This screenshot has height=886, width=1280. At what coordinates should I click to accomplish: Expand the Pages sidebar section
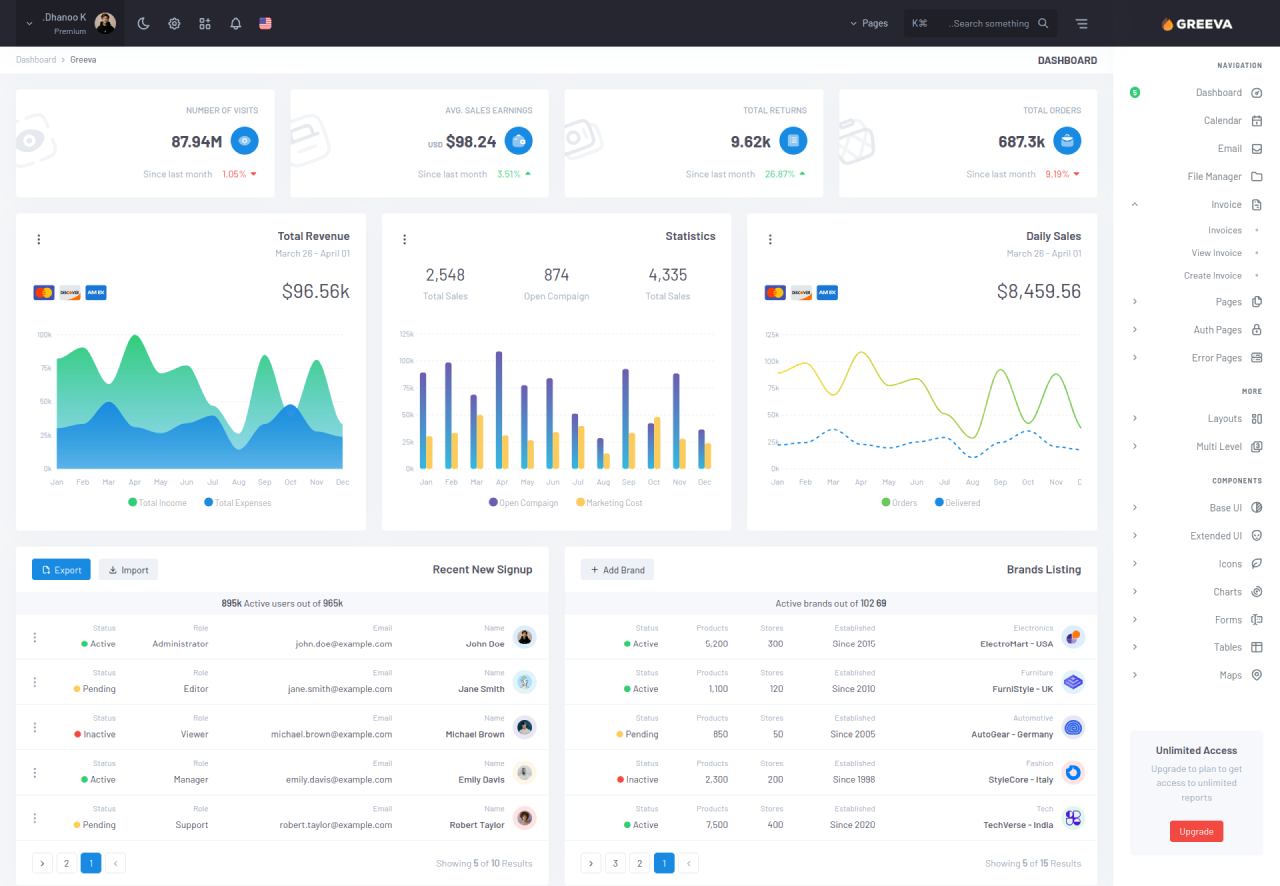1196,301
